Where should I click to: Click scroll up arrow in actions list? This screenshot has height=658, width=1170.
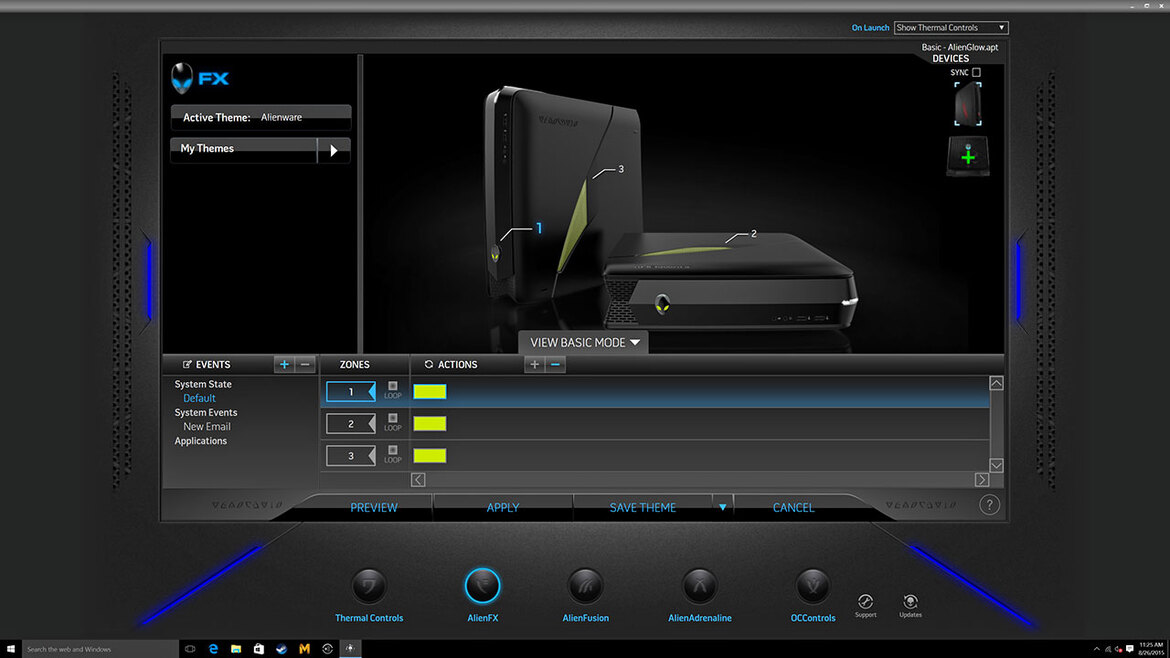click(996, 383)
